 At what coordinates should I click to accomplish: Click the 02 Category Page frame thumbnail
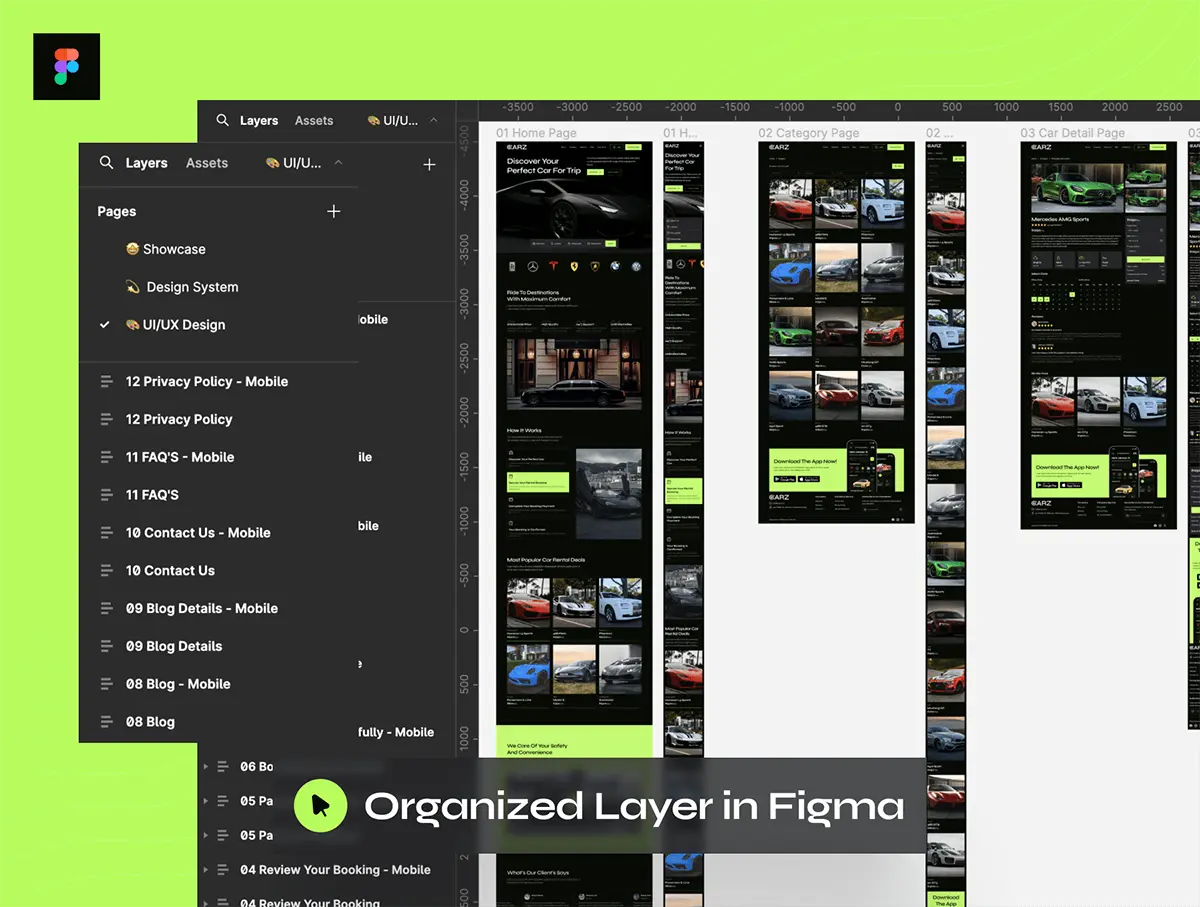click(x=836, y=332)
